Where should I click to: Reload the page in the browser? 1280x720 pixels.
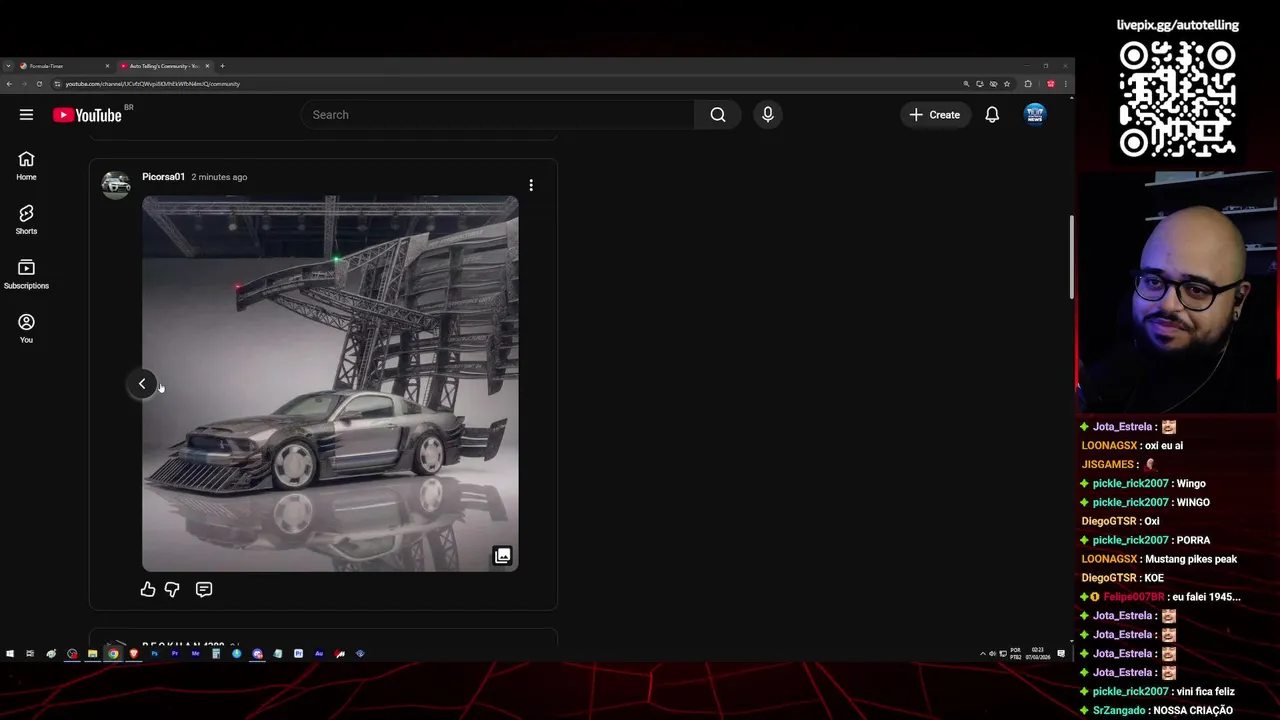(39, 84)
